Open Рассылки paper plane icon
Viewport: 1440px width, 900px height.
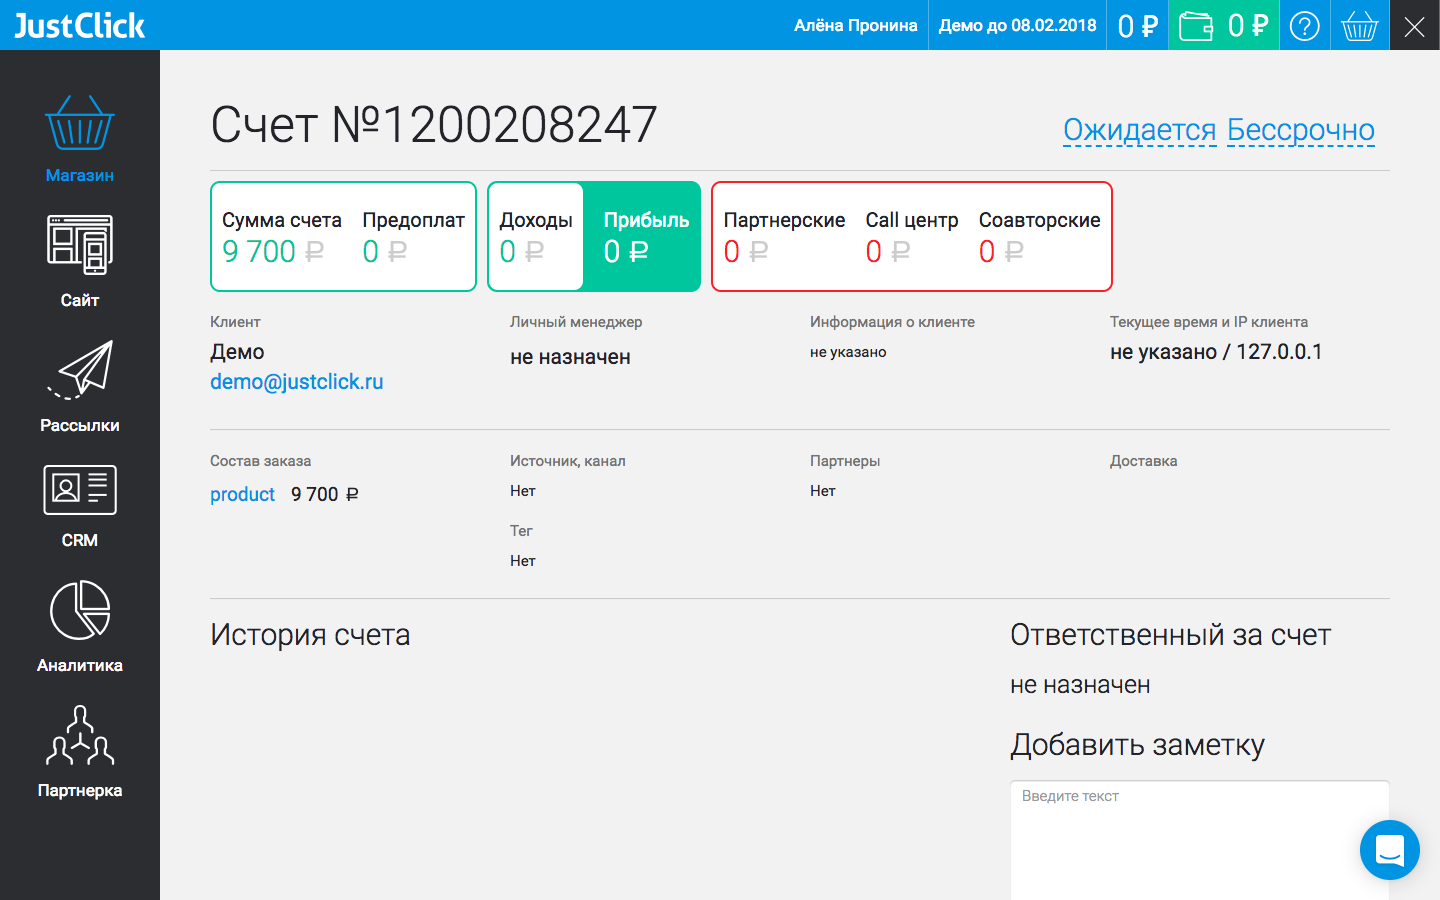click(x=80, y=370)
